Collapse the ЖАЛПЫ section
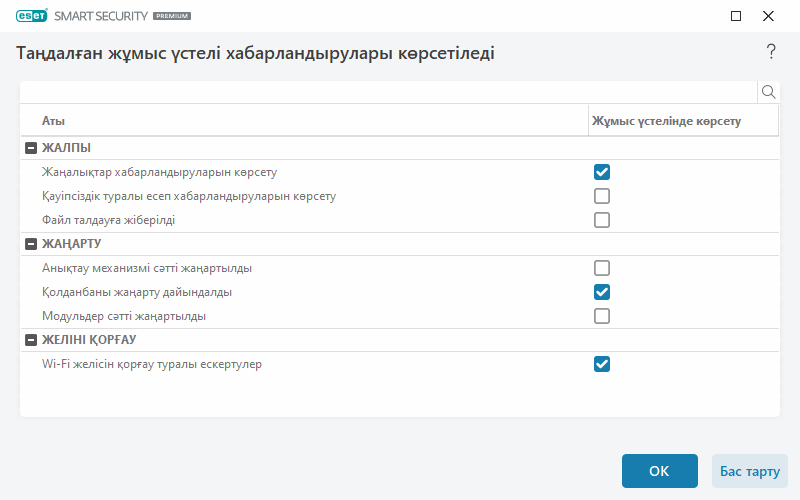 [x=30, y=148]
